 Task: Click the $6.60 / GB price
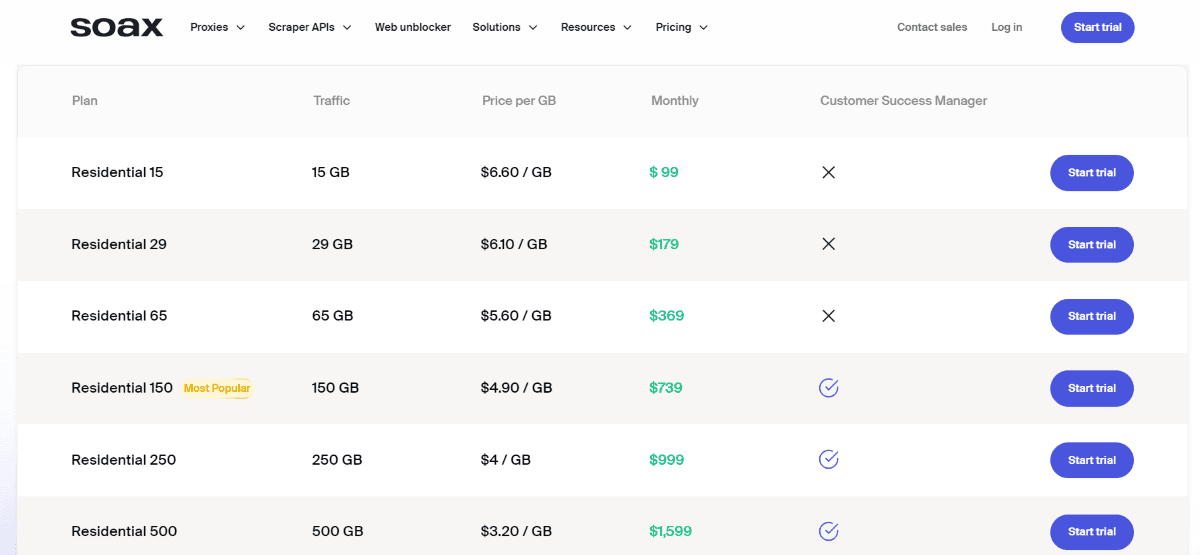tap(516, 172)
